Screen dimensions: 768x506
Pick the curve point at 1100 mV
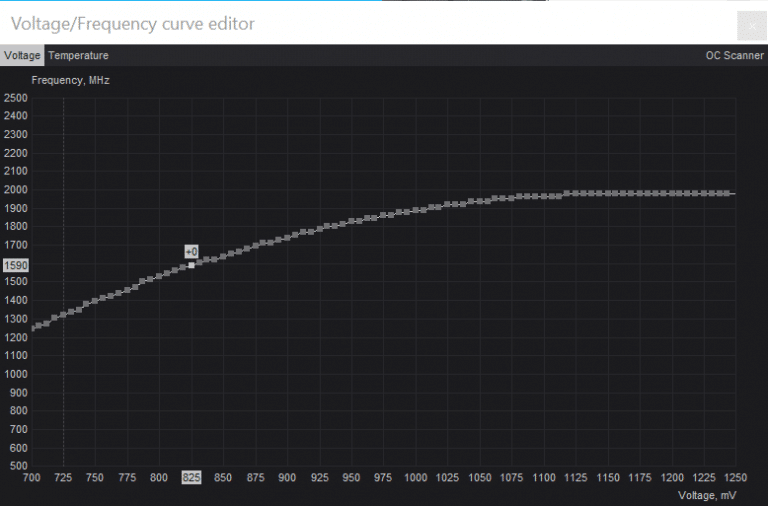(543, 197)
